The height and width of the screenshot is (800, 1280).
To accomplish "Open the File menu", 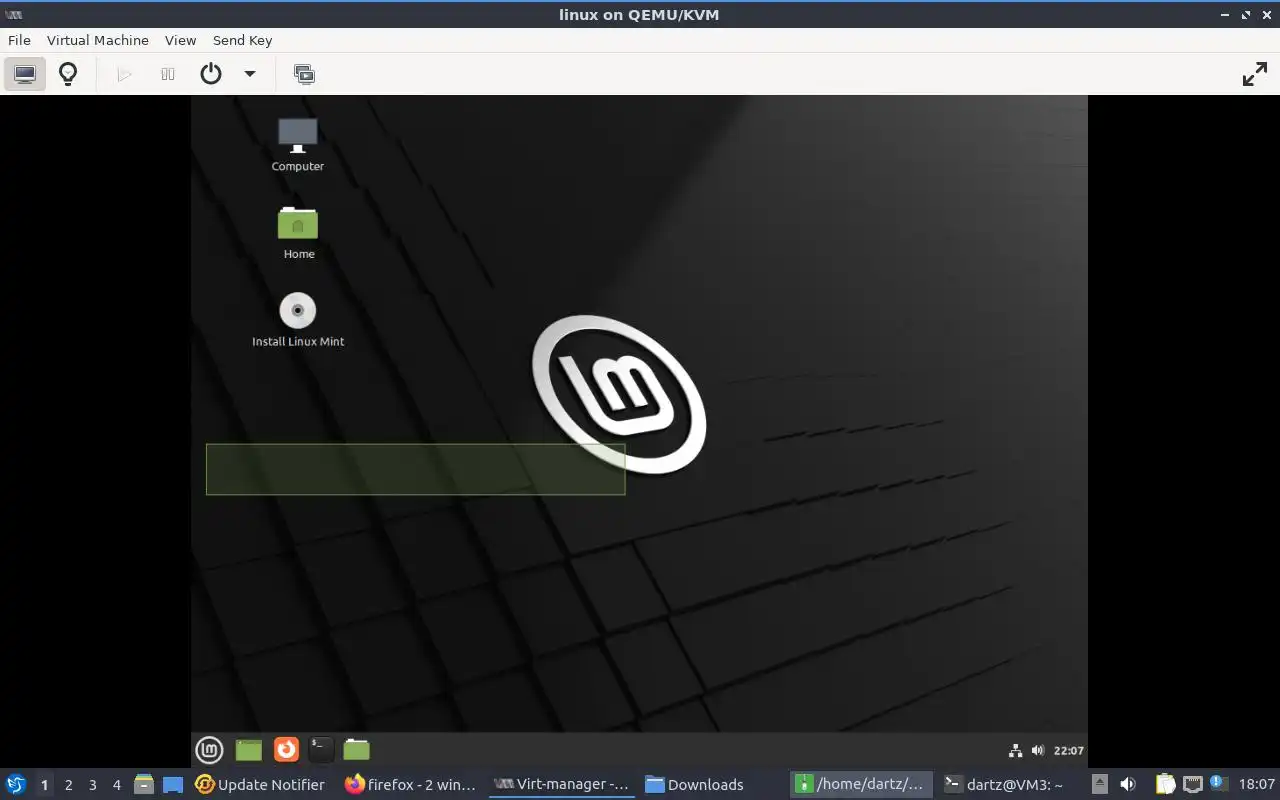I will 19,40.
